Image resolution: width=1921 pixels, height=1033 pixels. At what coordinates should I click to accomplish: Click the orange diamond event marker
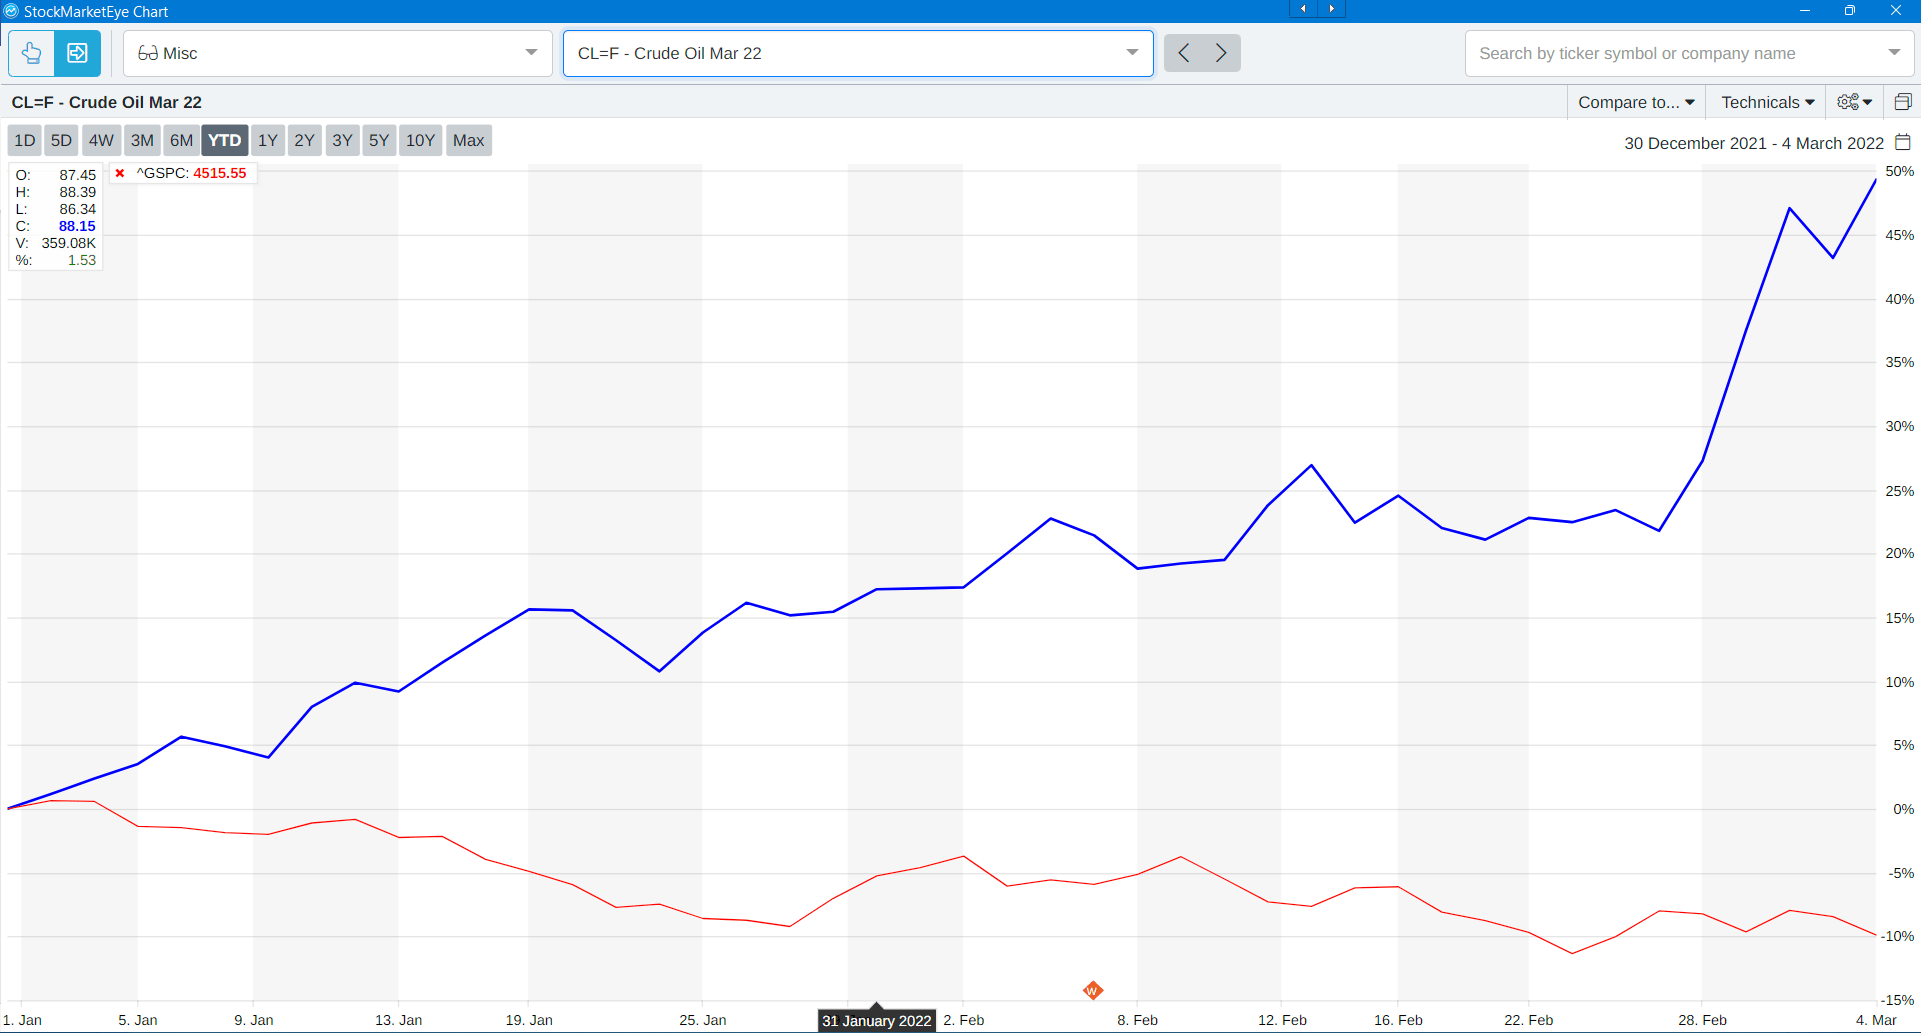pos(1092,990)
